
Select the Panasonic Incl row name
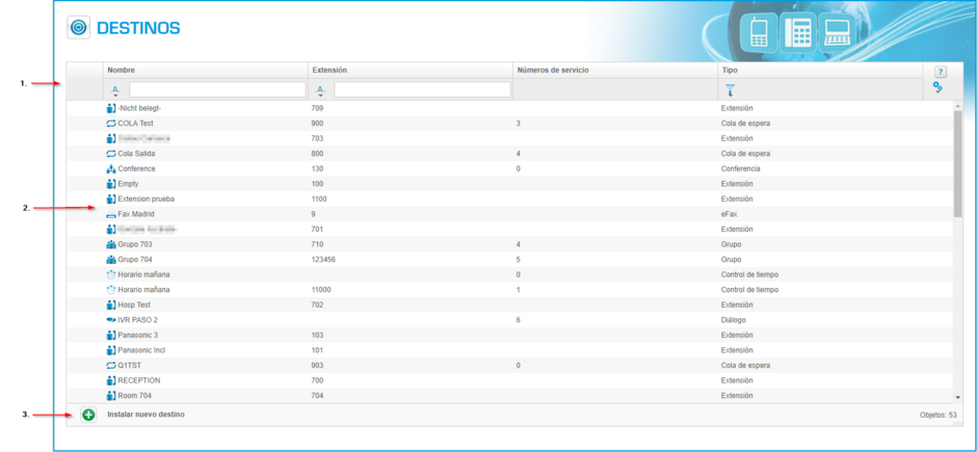pyautogui.click(x=141, y=350)
